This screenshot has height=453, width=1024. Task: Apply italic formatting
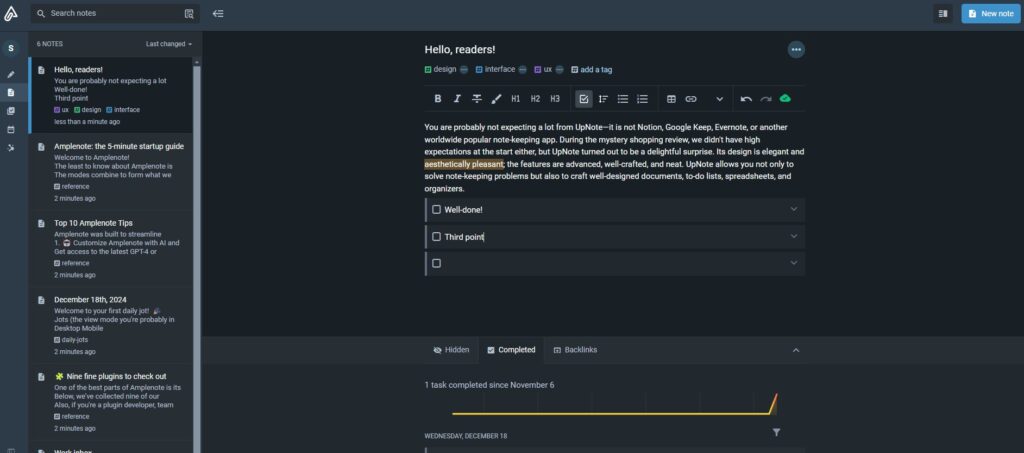tap(457, 99)
